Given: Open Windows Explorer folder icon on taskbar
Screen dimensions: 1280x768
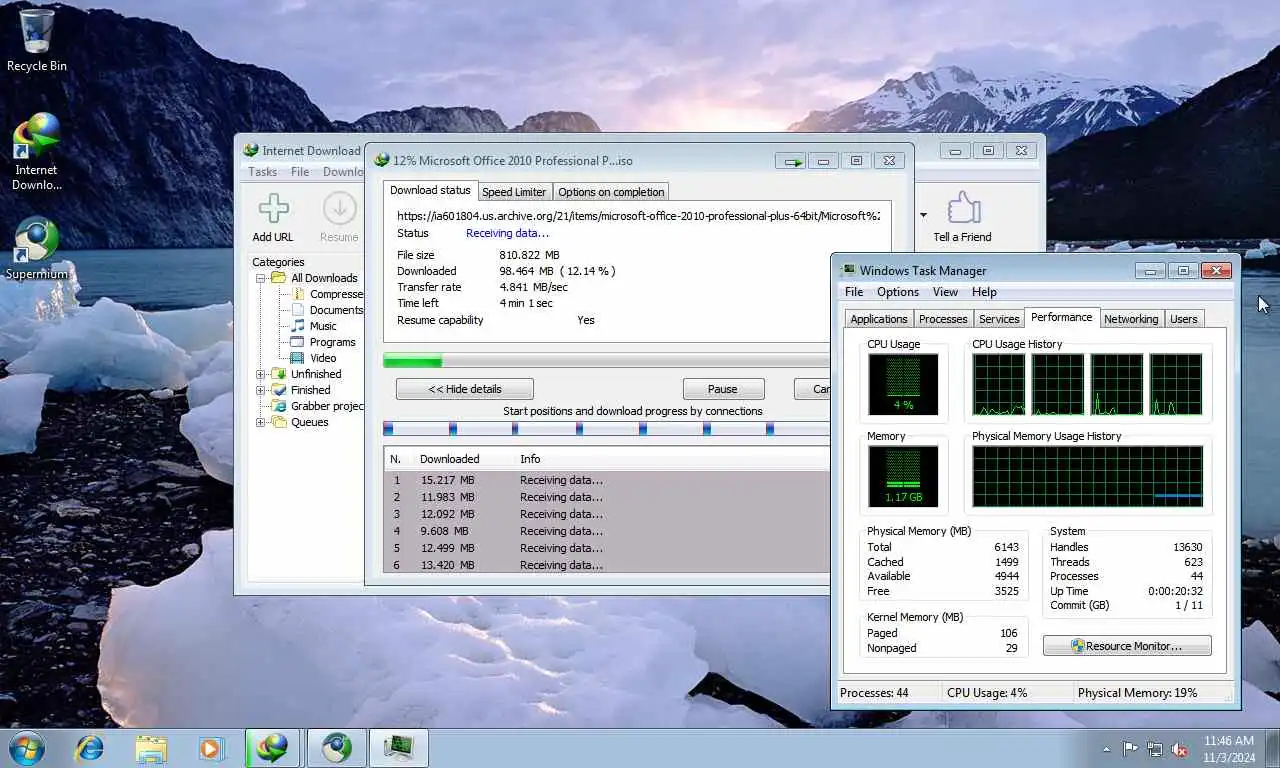Looking at the screenshot, I should (x=151, y=748).
